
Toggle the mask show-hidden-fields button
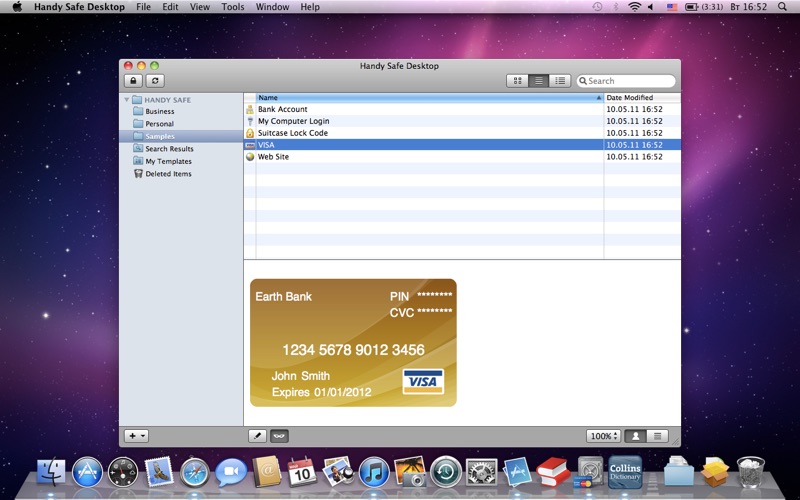[279, 436]
